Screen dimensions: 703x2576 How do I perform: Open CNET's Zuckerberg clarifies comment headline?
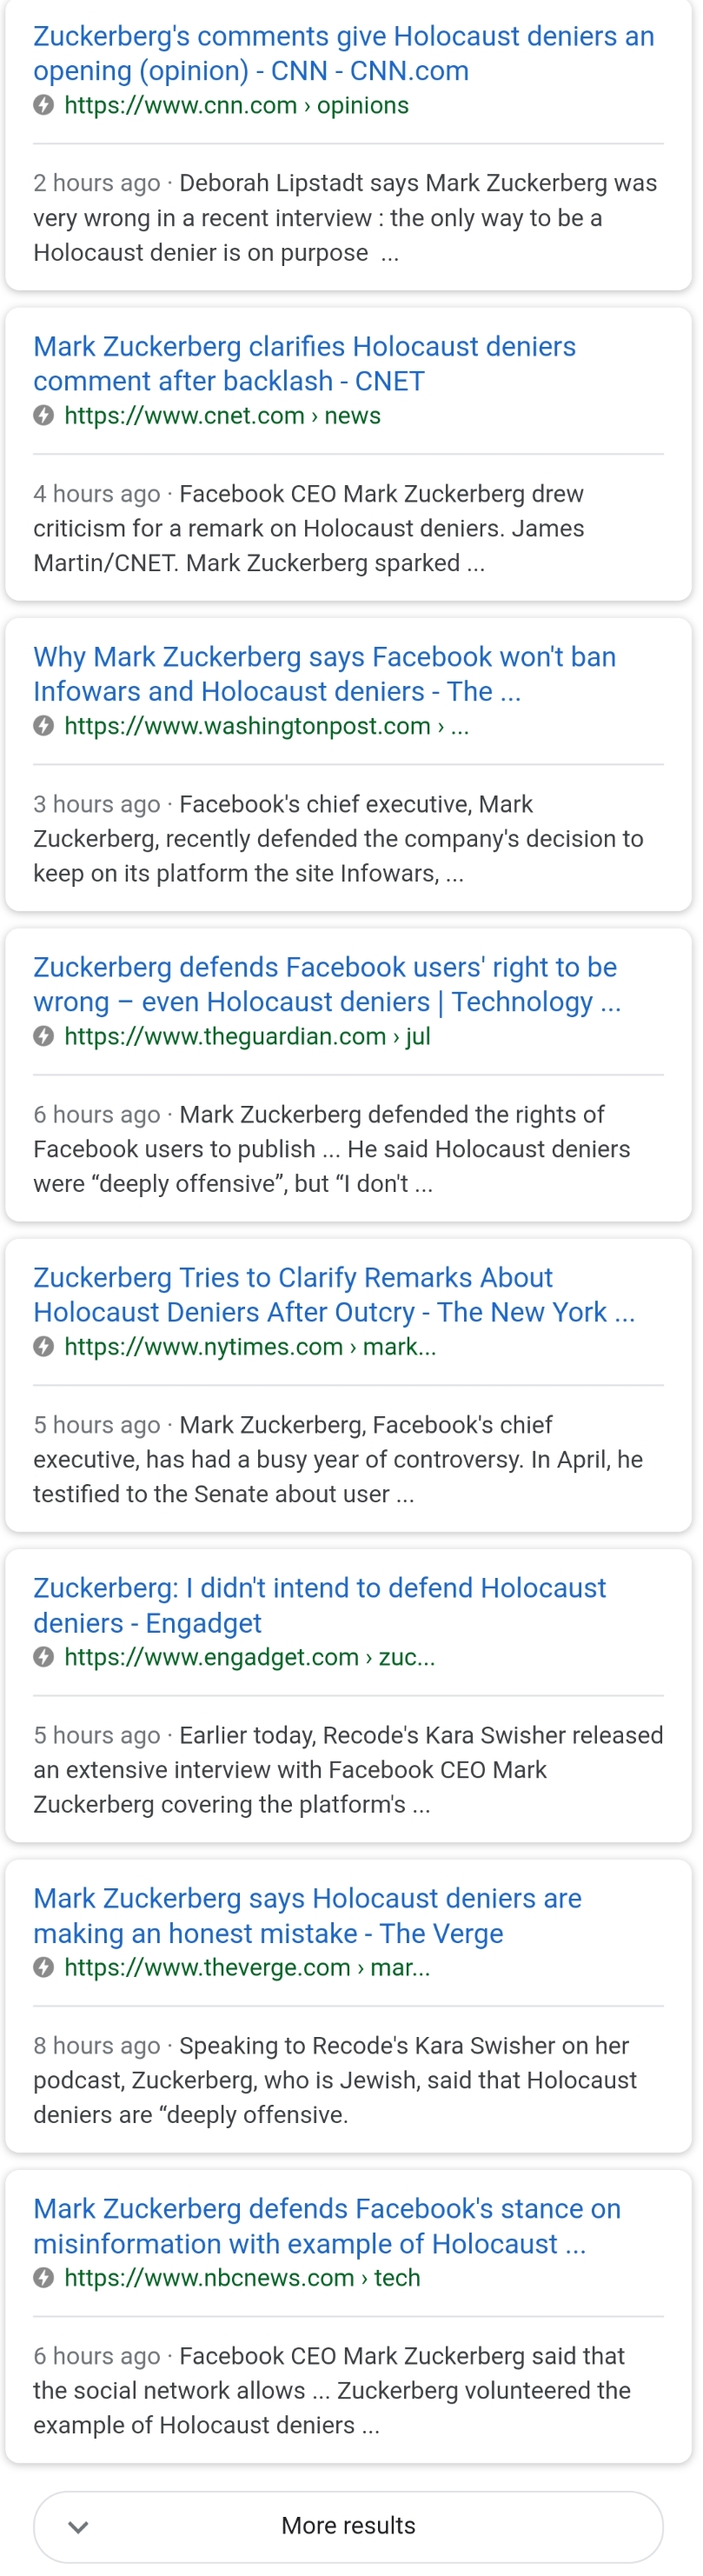(x=304, y=363)
